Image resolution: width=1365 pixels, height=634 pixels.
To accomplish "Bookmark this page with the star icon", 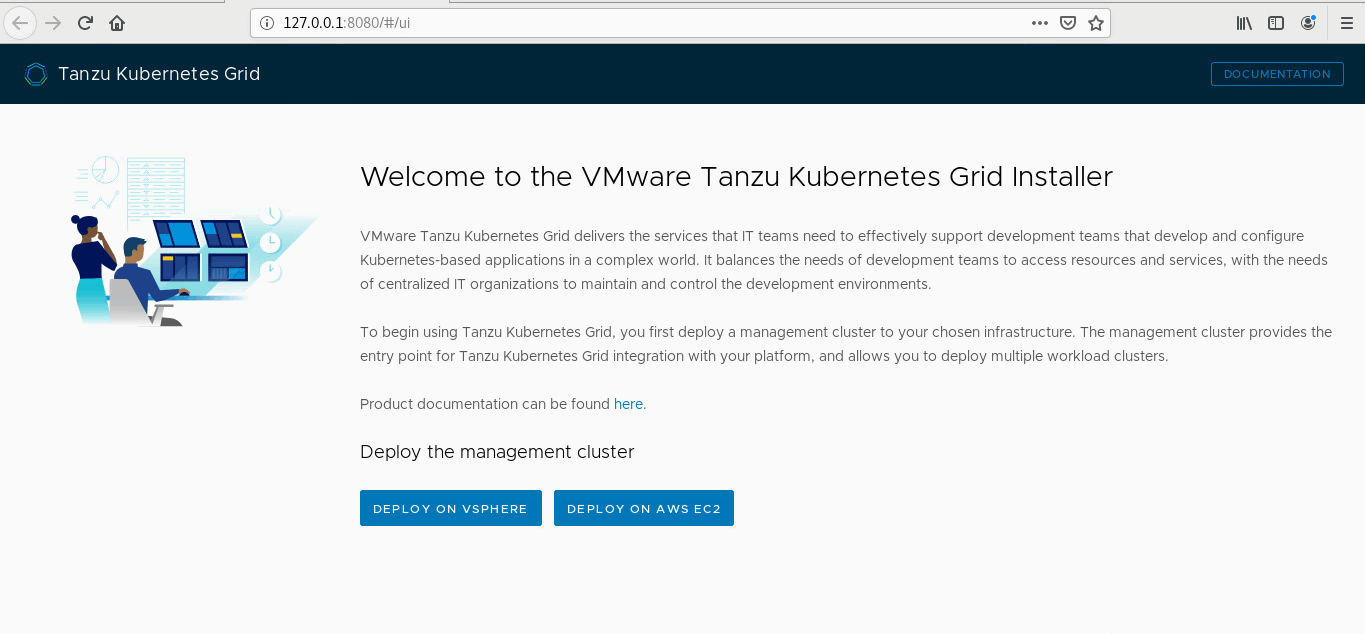I will click(1096, 23).
